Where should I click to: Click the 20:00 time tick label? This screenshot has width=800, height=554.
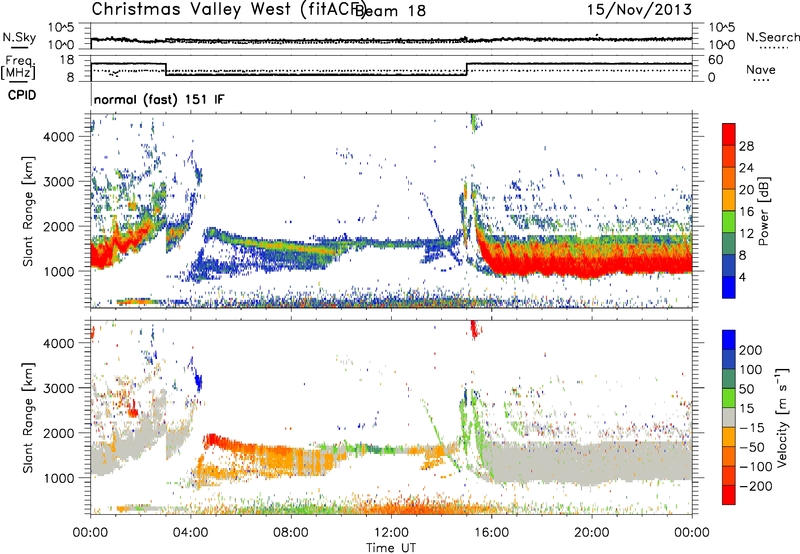click(x=591, y=533)
